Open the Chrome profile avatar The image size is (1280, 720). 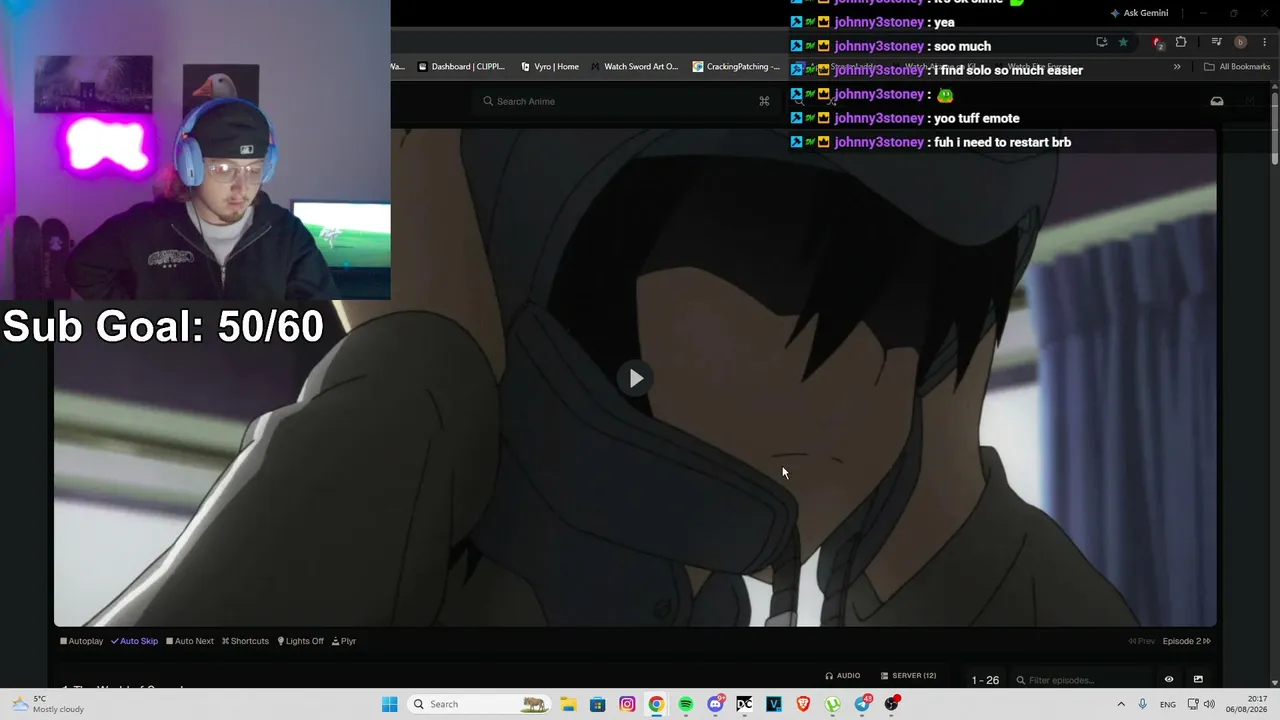(x=1240, y=42)
